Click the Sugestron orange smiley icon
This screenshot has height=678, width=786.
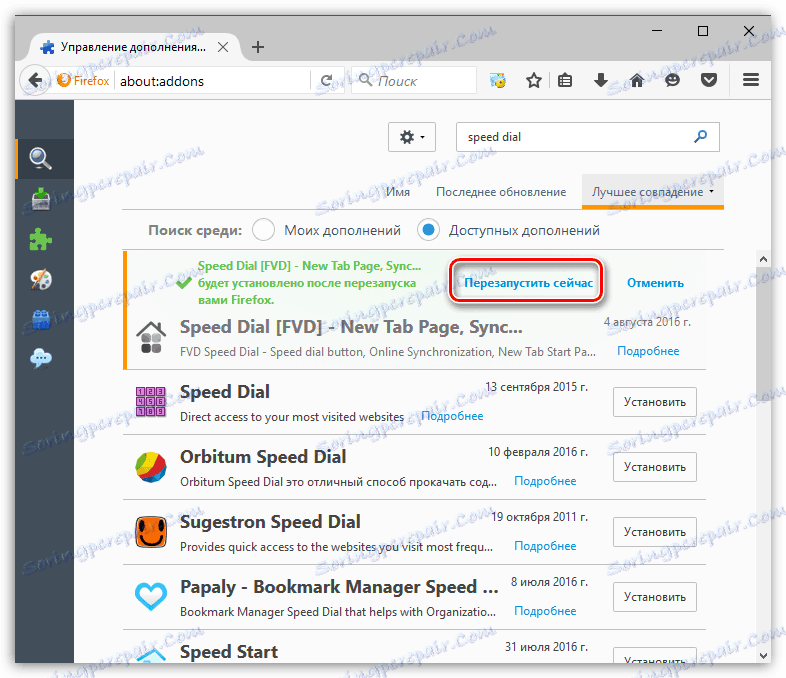pyautogui.click(x=151, y=532)
